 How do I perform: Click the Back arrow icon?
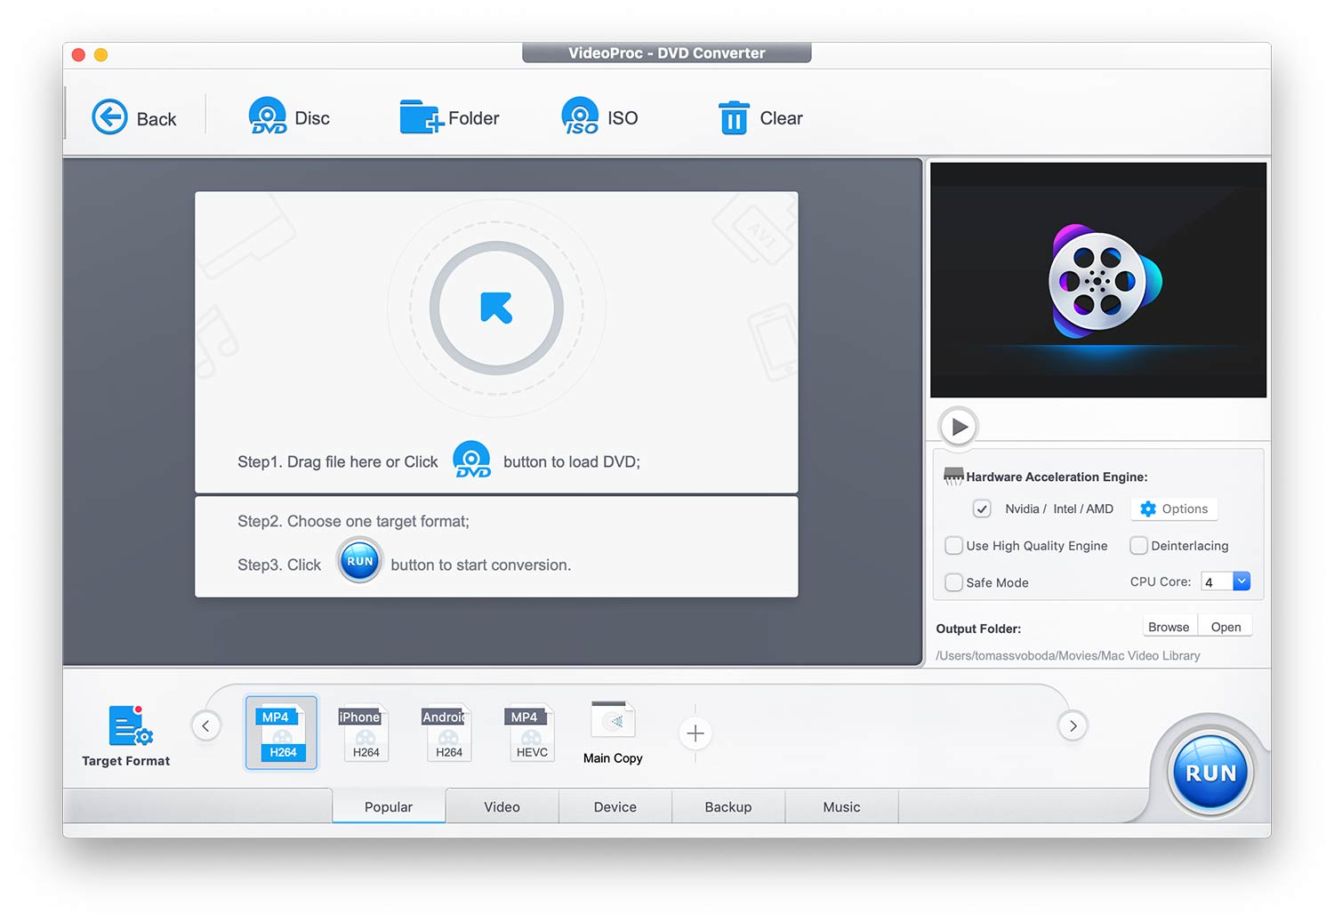pyautogui.click(x=110, y=118)
